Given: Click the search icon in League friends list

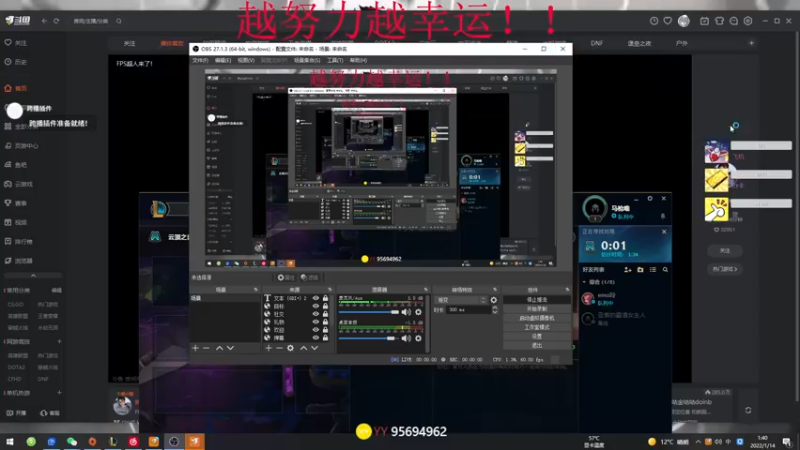Looking at the screenshot, I should [665, 269].
